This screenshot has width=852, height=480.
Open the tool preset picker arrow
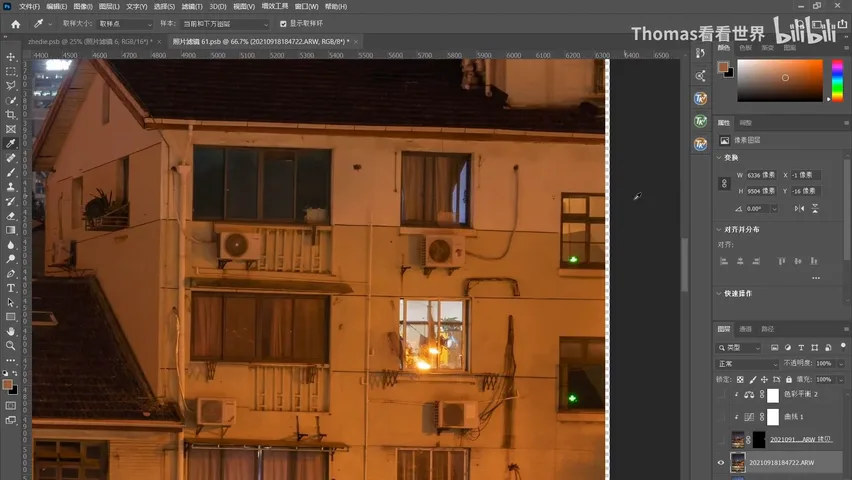pos(50,24)
